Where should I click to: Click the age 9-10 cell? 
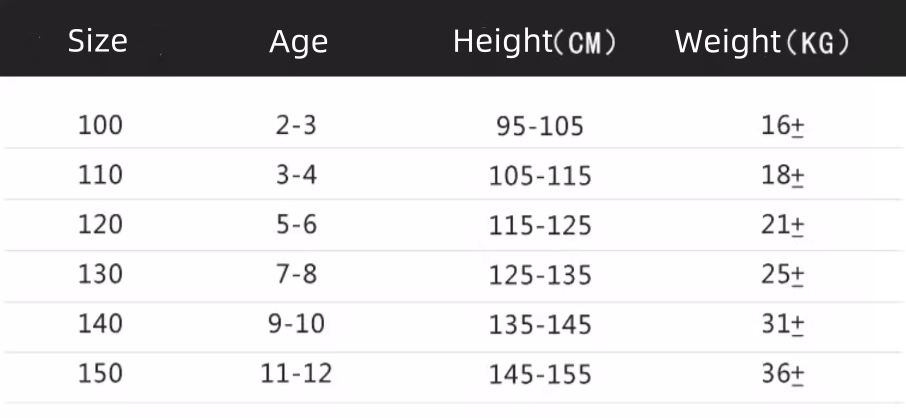tap(296, 323)
